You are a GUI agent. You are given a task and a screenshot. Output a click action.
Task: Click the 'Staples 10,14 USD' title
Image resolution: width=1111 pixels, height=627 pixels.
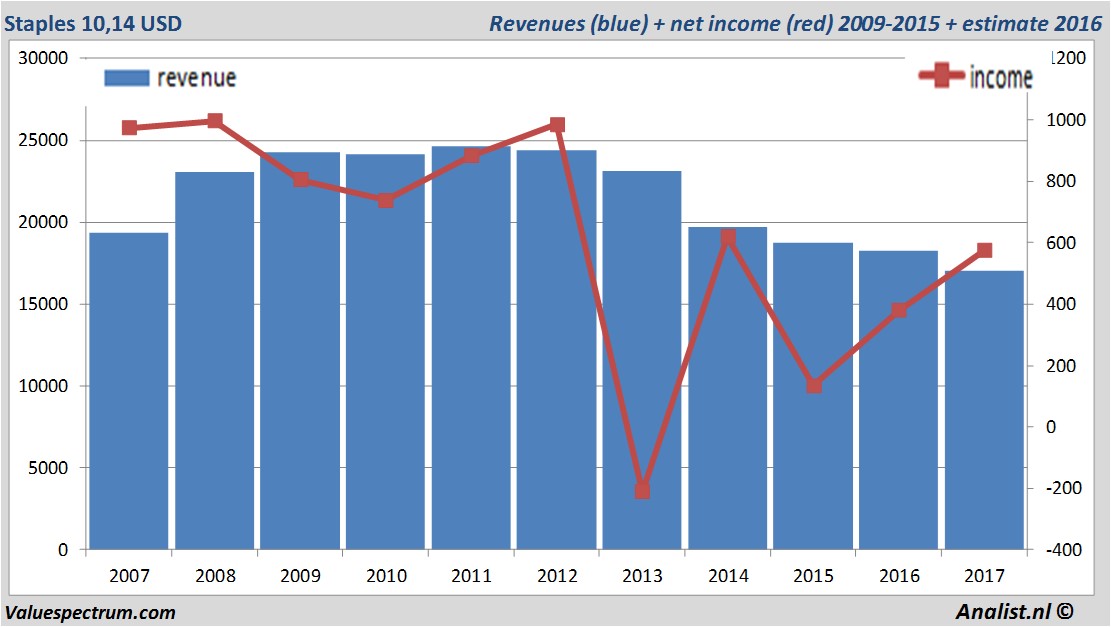pyautogui.click(x=93, y=23)
